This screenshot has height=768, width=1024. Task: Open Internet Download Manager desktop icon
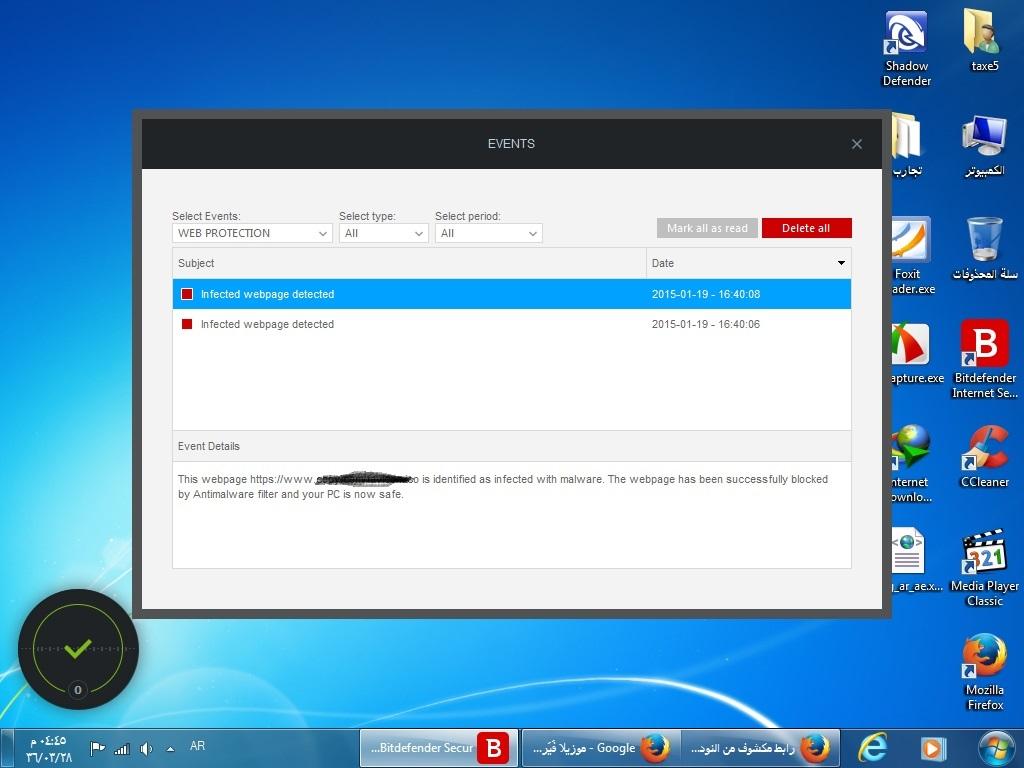(911, 464)
